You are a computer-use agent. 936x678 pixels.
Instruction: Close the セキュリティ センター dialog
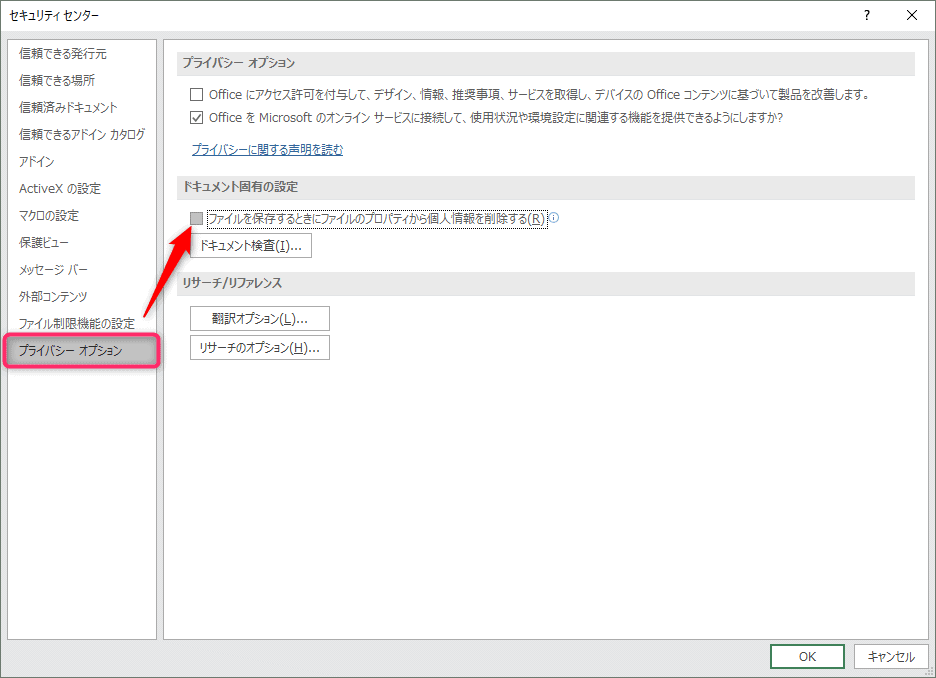pos(912,16)
